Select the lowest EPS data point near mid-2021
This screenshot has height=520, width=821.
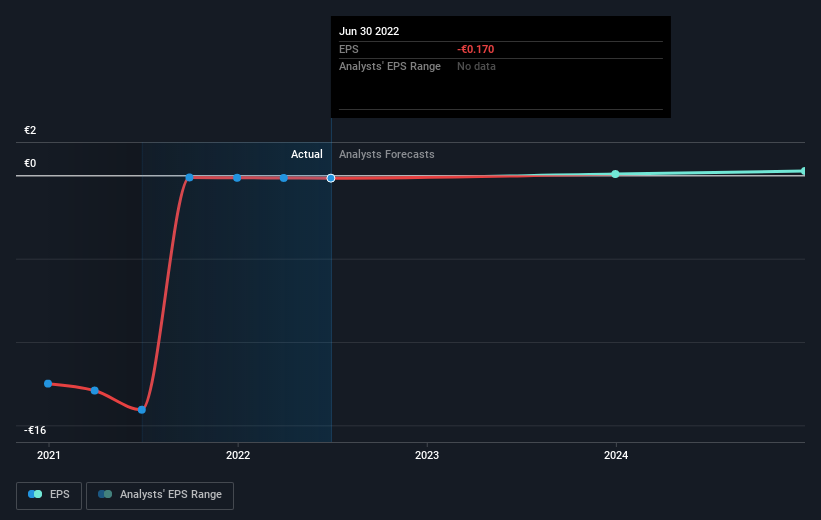click(142, 410)
